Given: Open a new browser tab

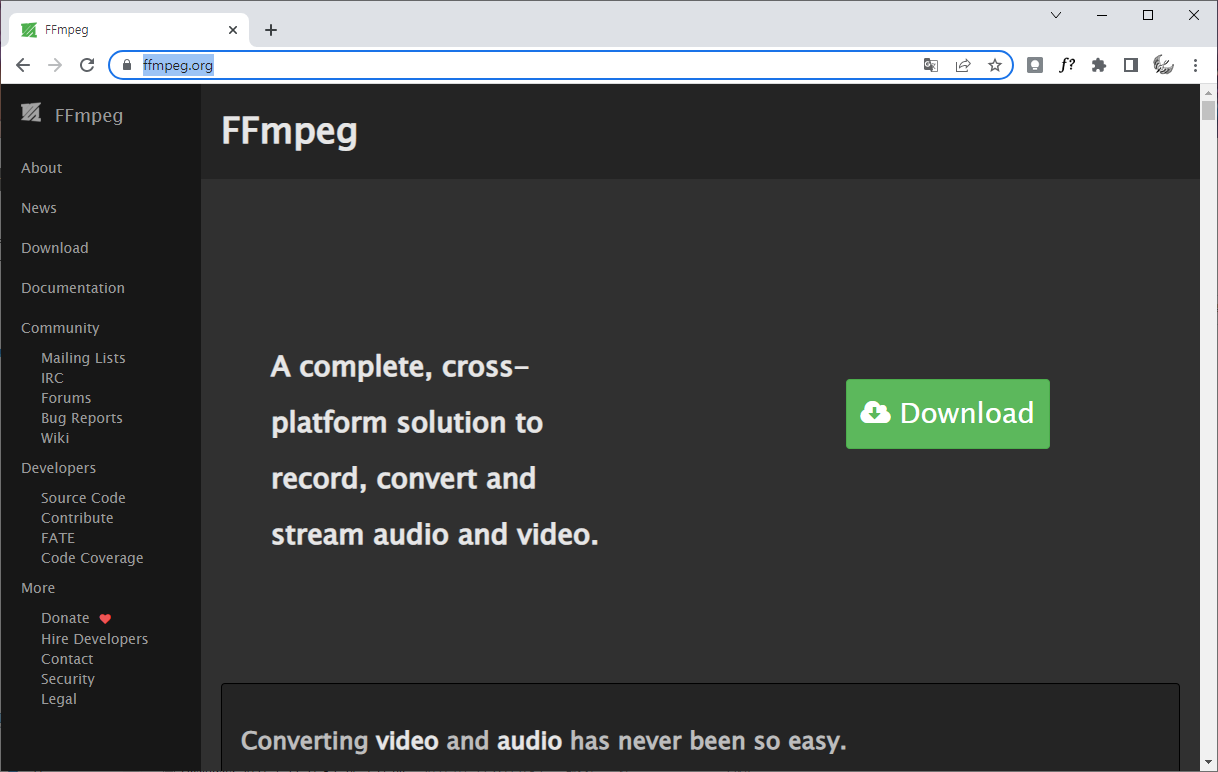Looking at the screenshot, I should pyautogui.click(x=270, y=30).
